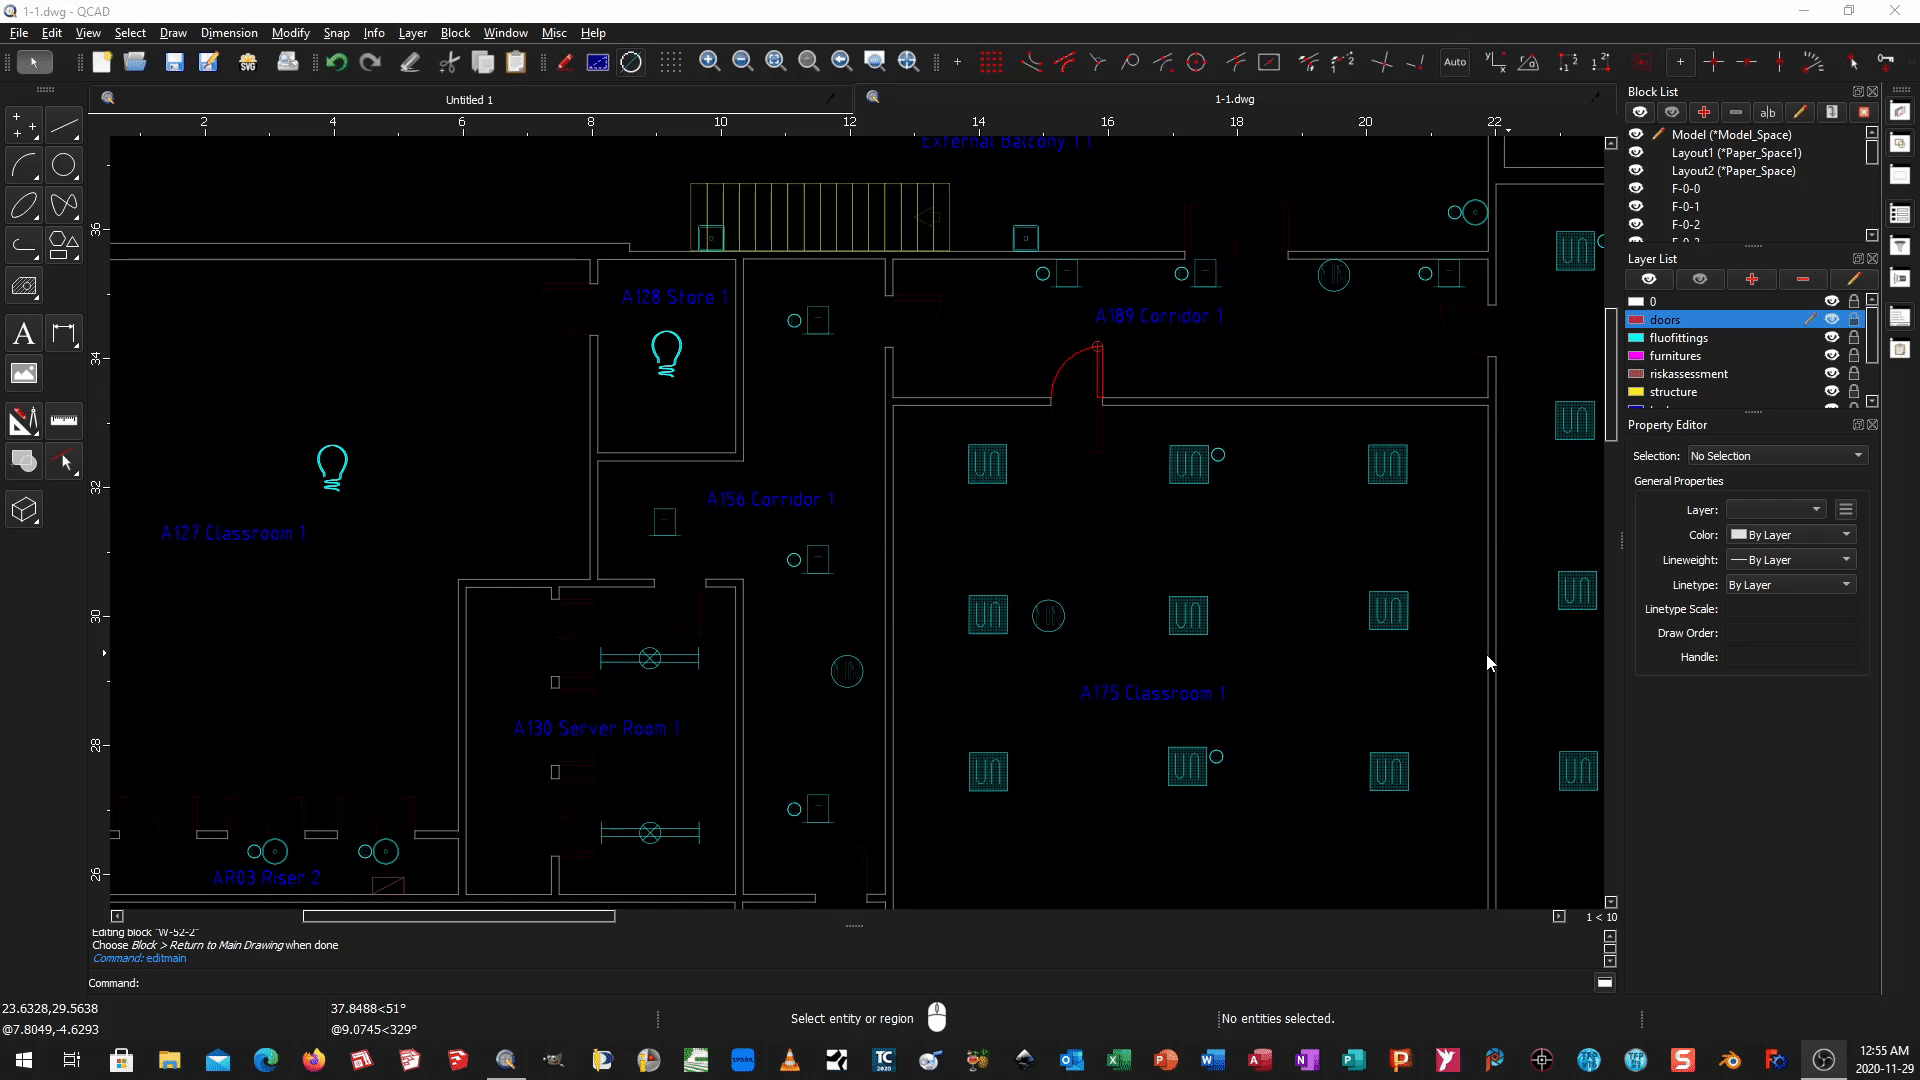
Task: Select the Hatch tool icon
Action: point(24,287)
